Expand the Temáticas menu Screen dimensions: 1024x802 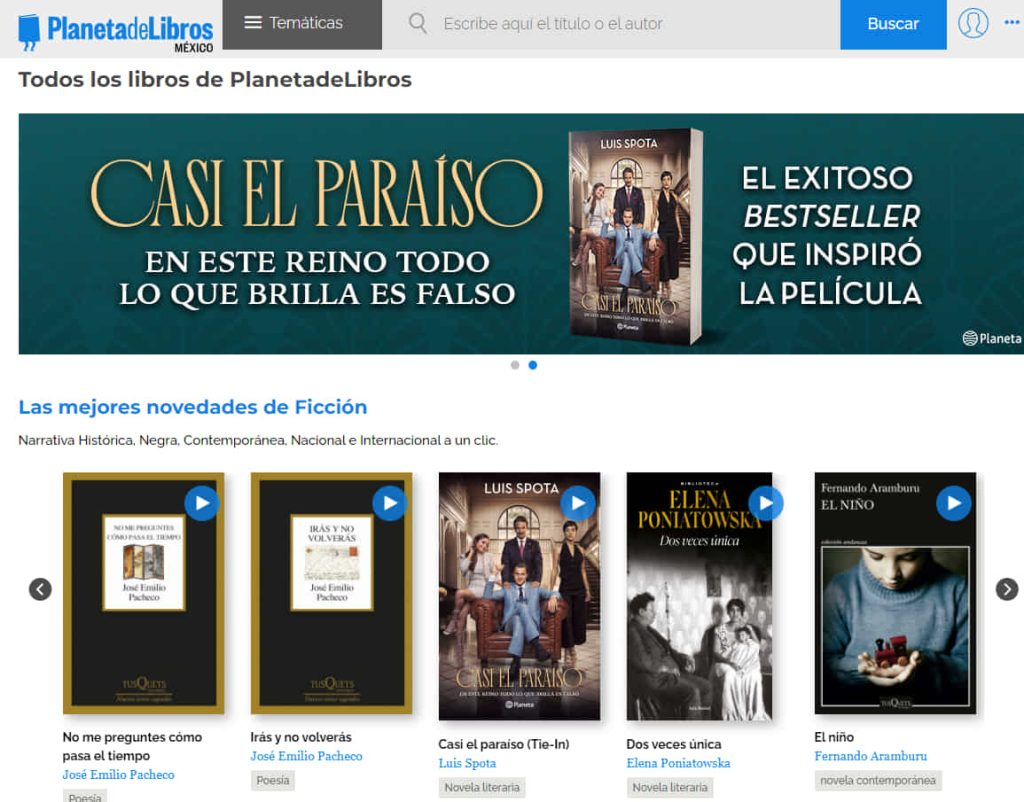302,24
